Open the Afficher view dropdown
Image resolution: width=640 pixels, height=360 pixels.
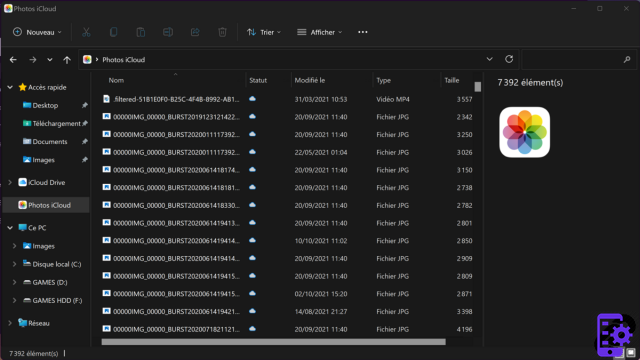320,32
